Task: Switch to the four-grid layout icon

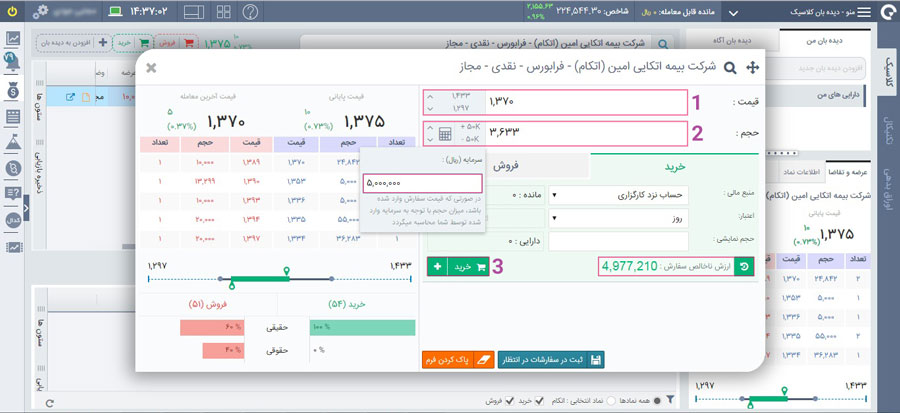Action: tap(224, 11)
